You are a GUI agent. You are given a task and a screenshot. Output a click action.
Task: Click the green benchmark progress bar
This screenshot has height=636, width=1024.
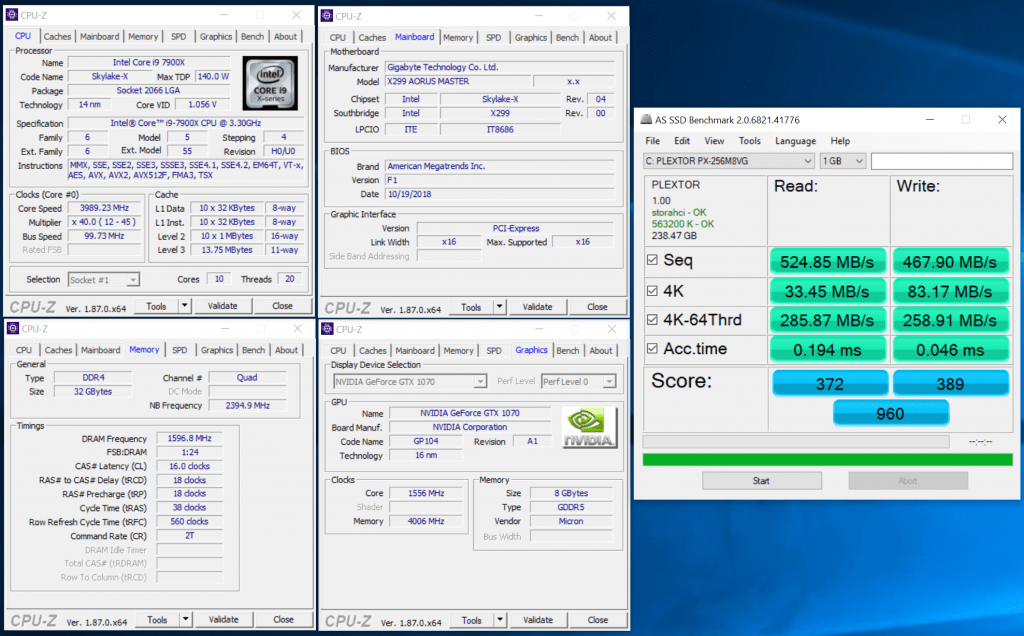coord(826,459)
